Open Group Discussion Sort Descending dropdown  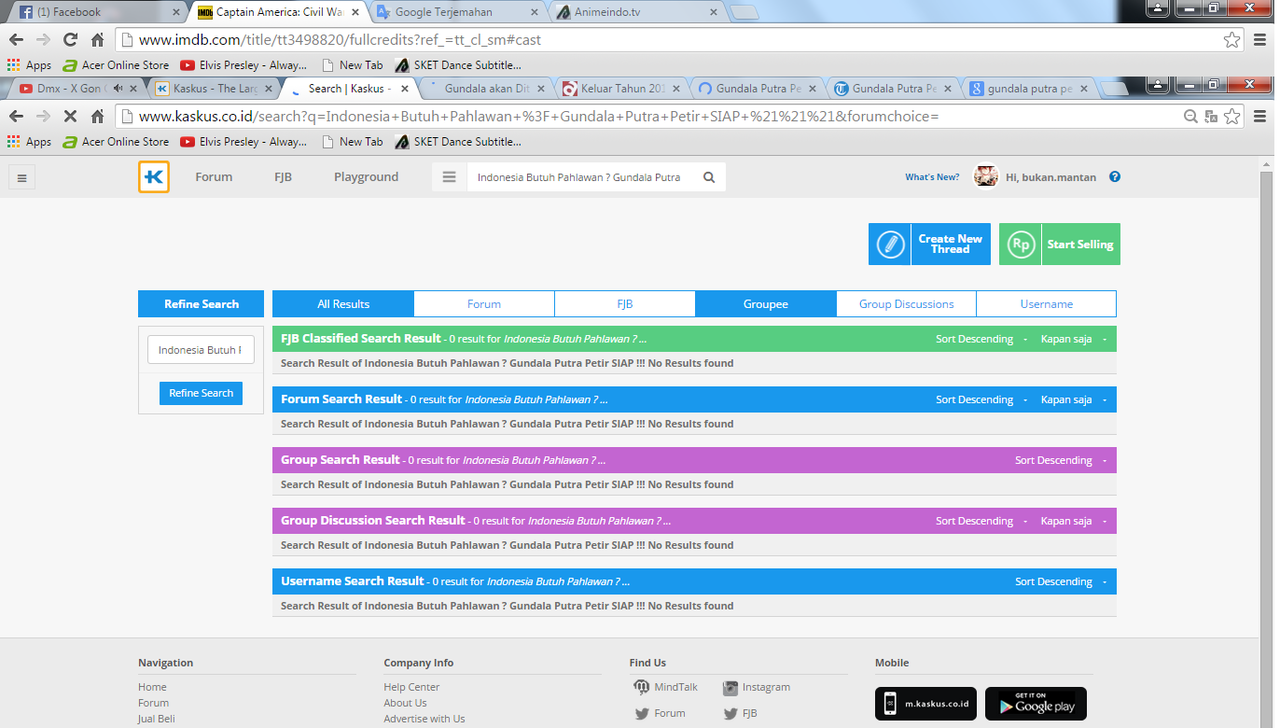point(979,521)
